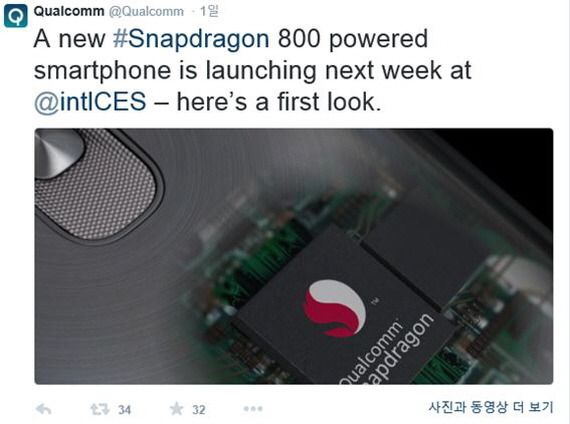Open the @intlCES mention

pyautogui.click(x=90, y=102)
